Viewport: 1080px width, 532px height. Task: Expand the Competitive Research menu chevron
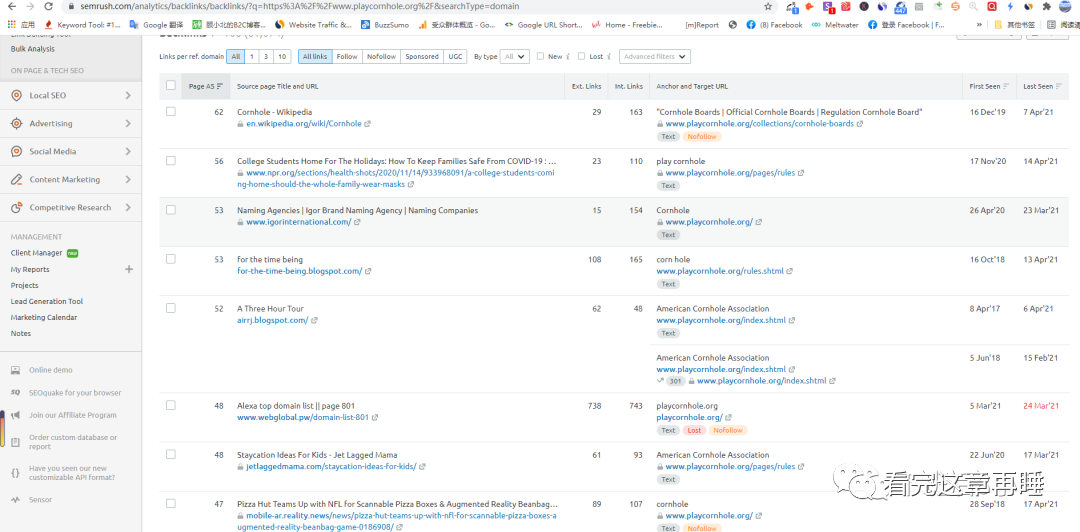click(x=128, y=207)
